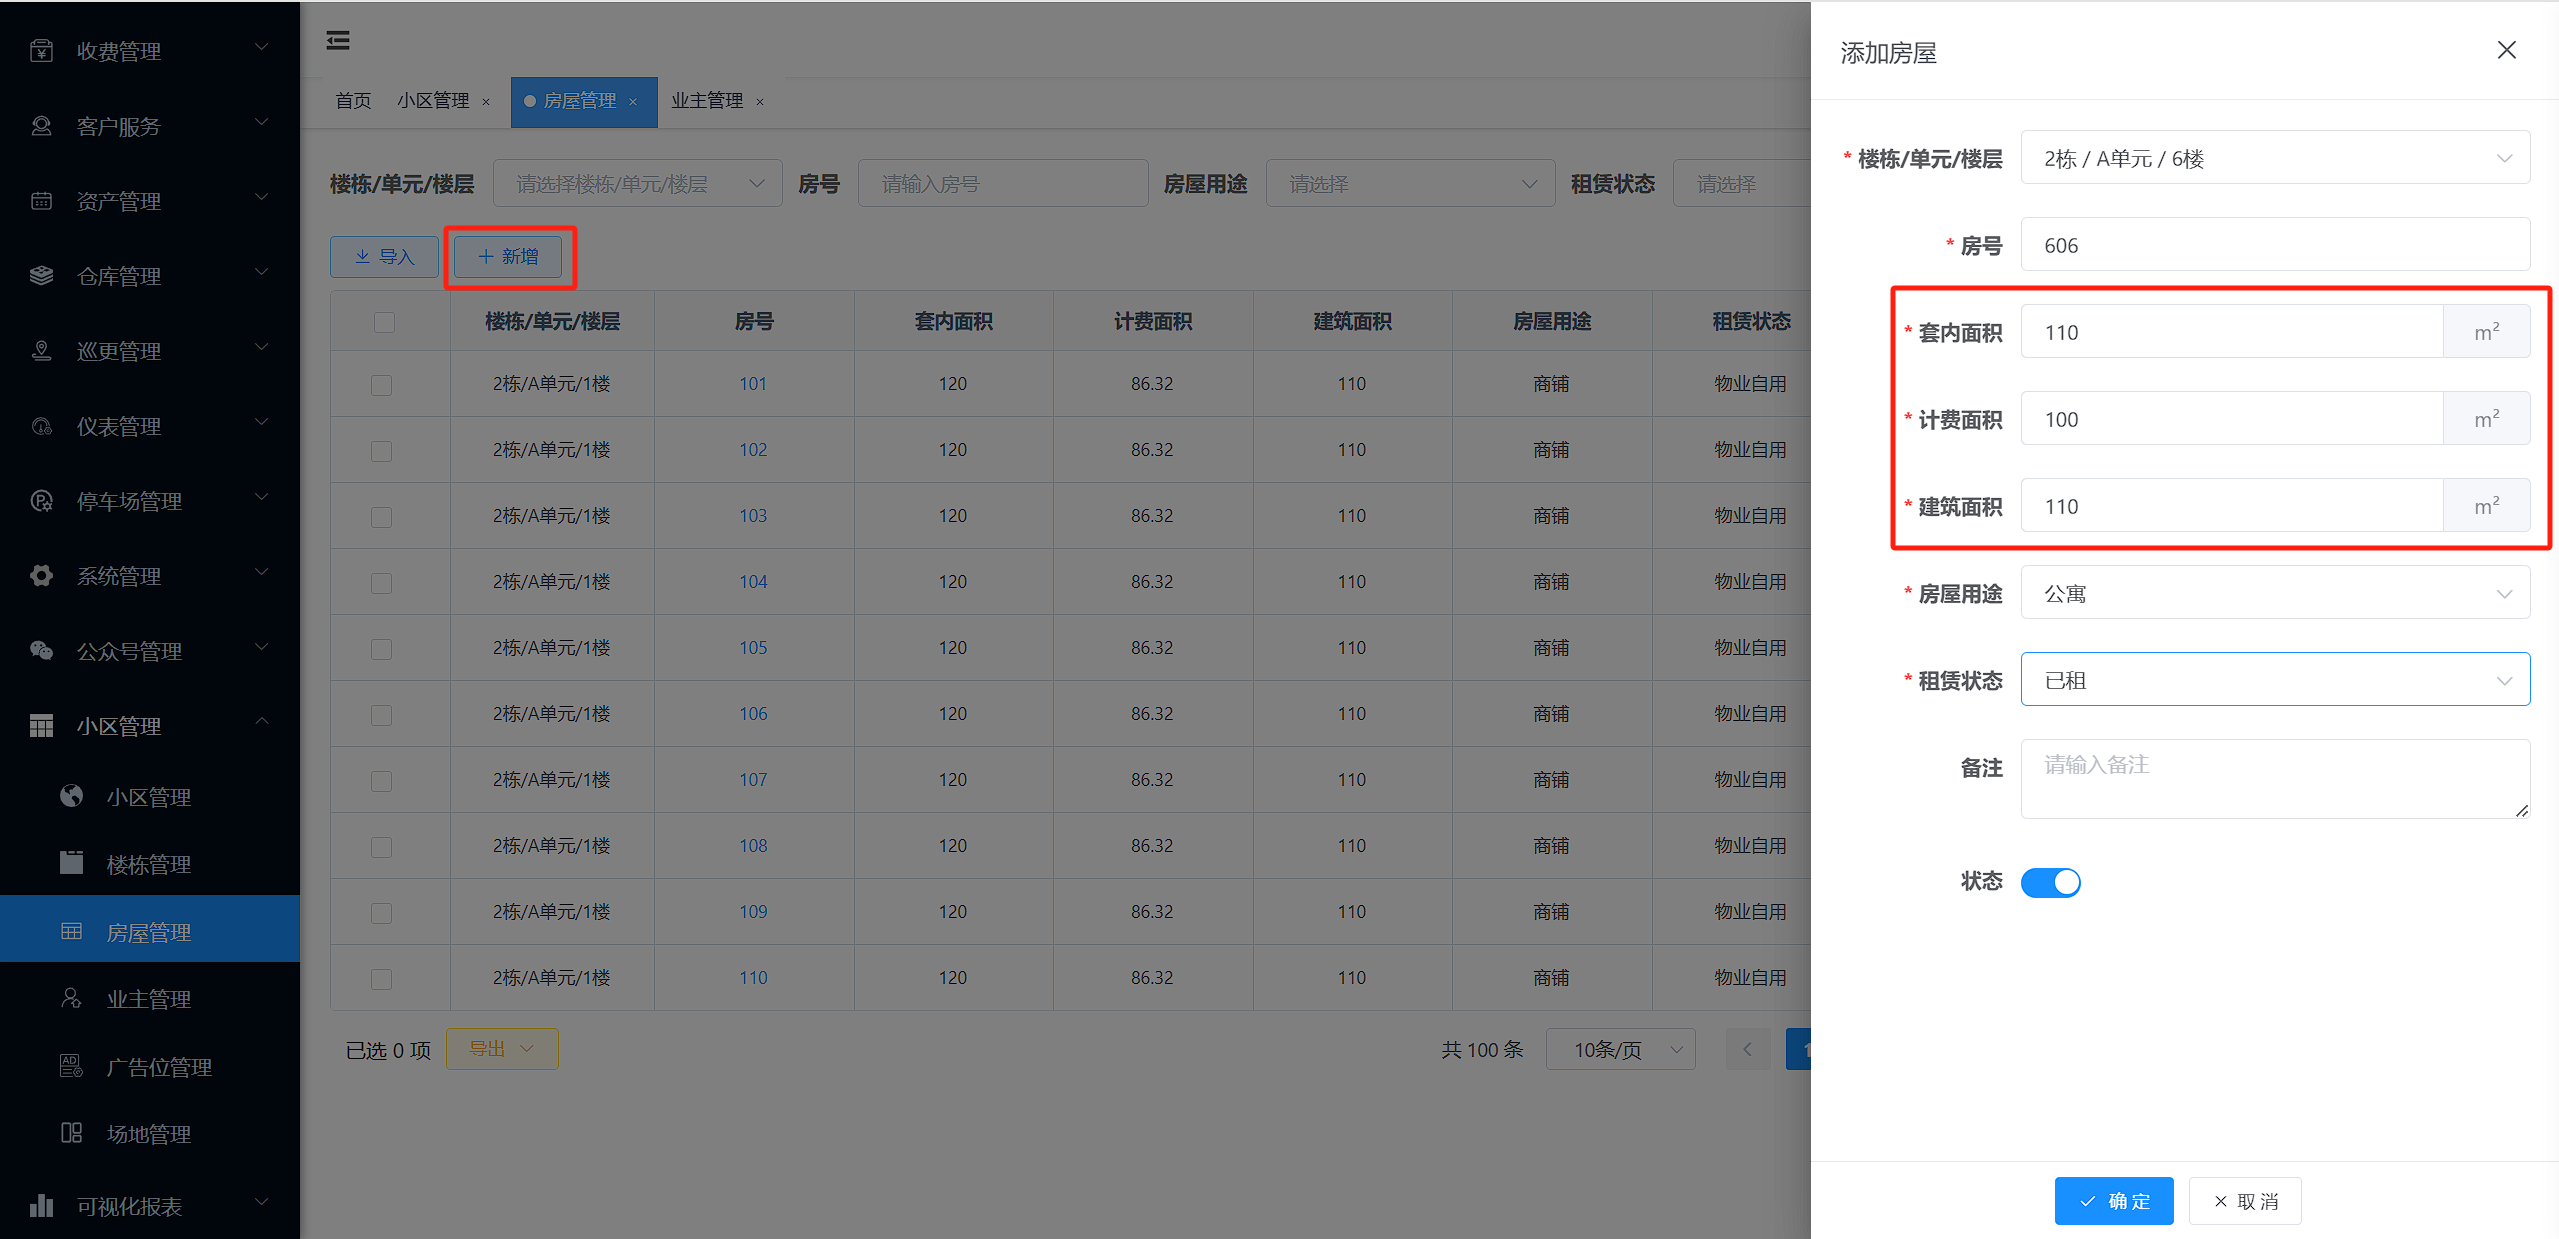
Task: Open the 租赁状态 dropdown showing 已租
Action: pos(2275,680)
